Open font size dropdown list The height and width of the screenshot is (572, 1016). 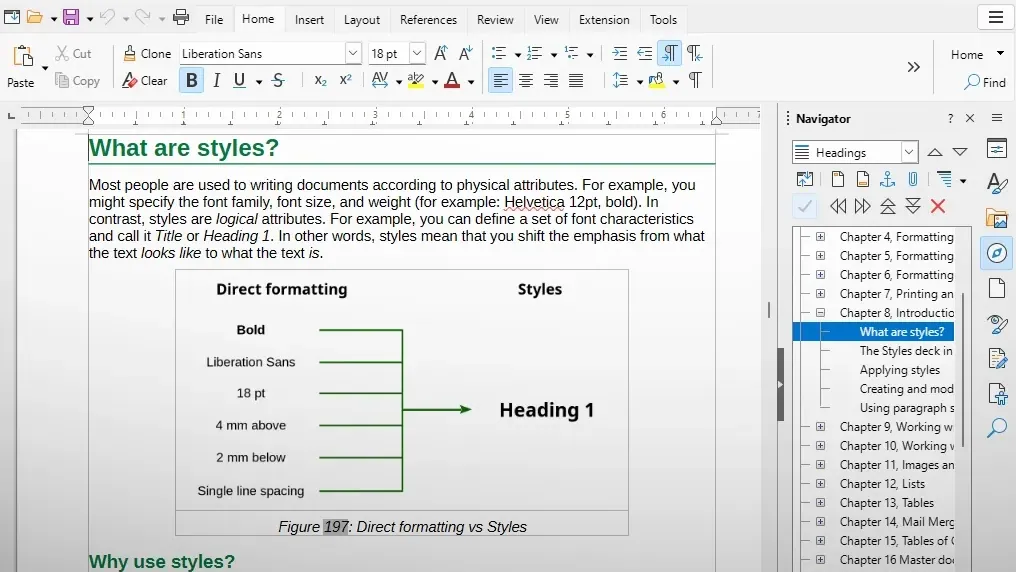coord(417,53)
